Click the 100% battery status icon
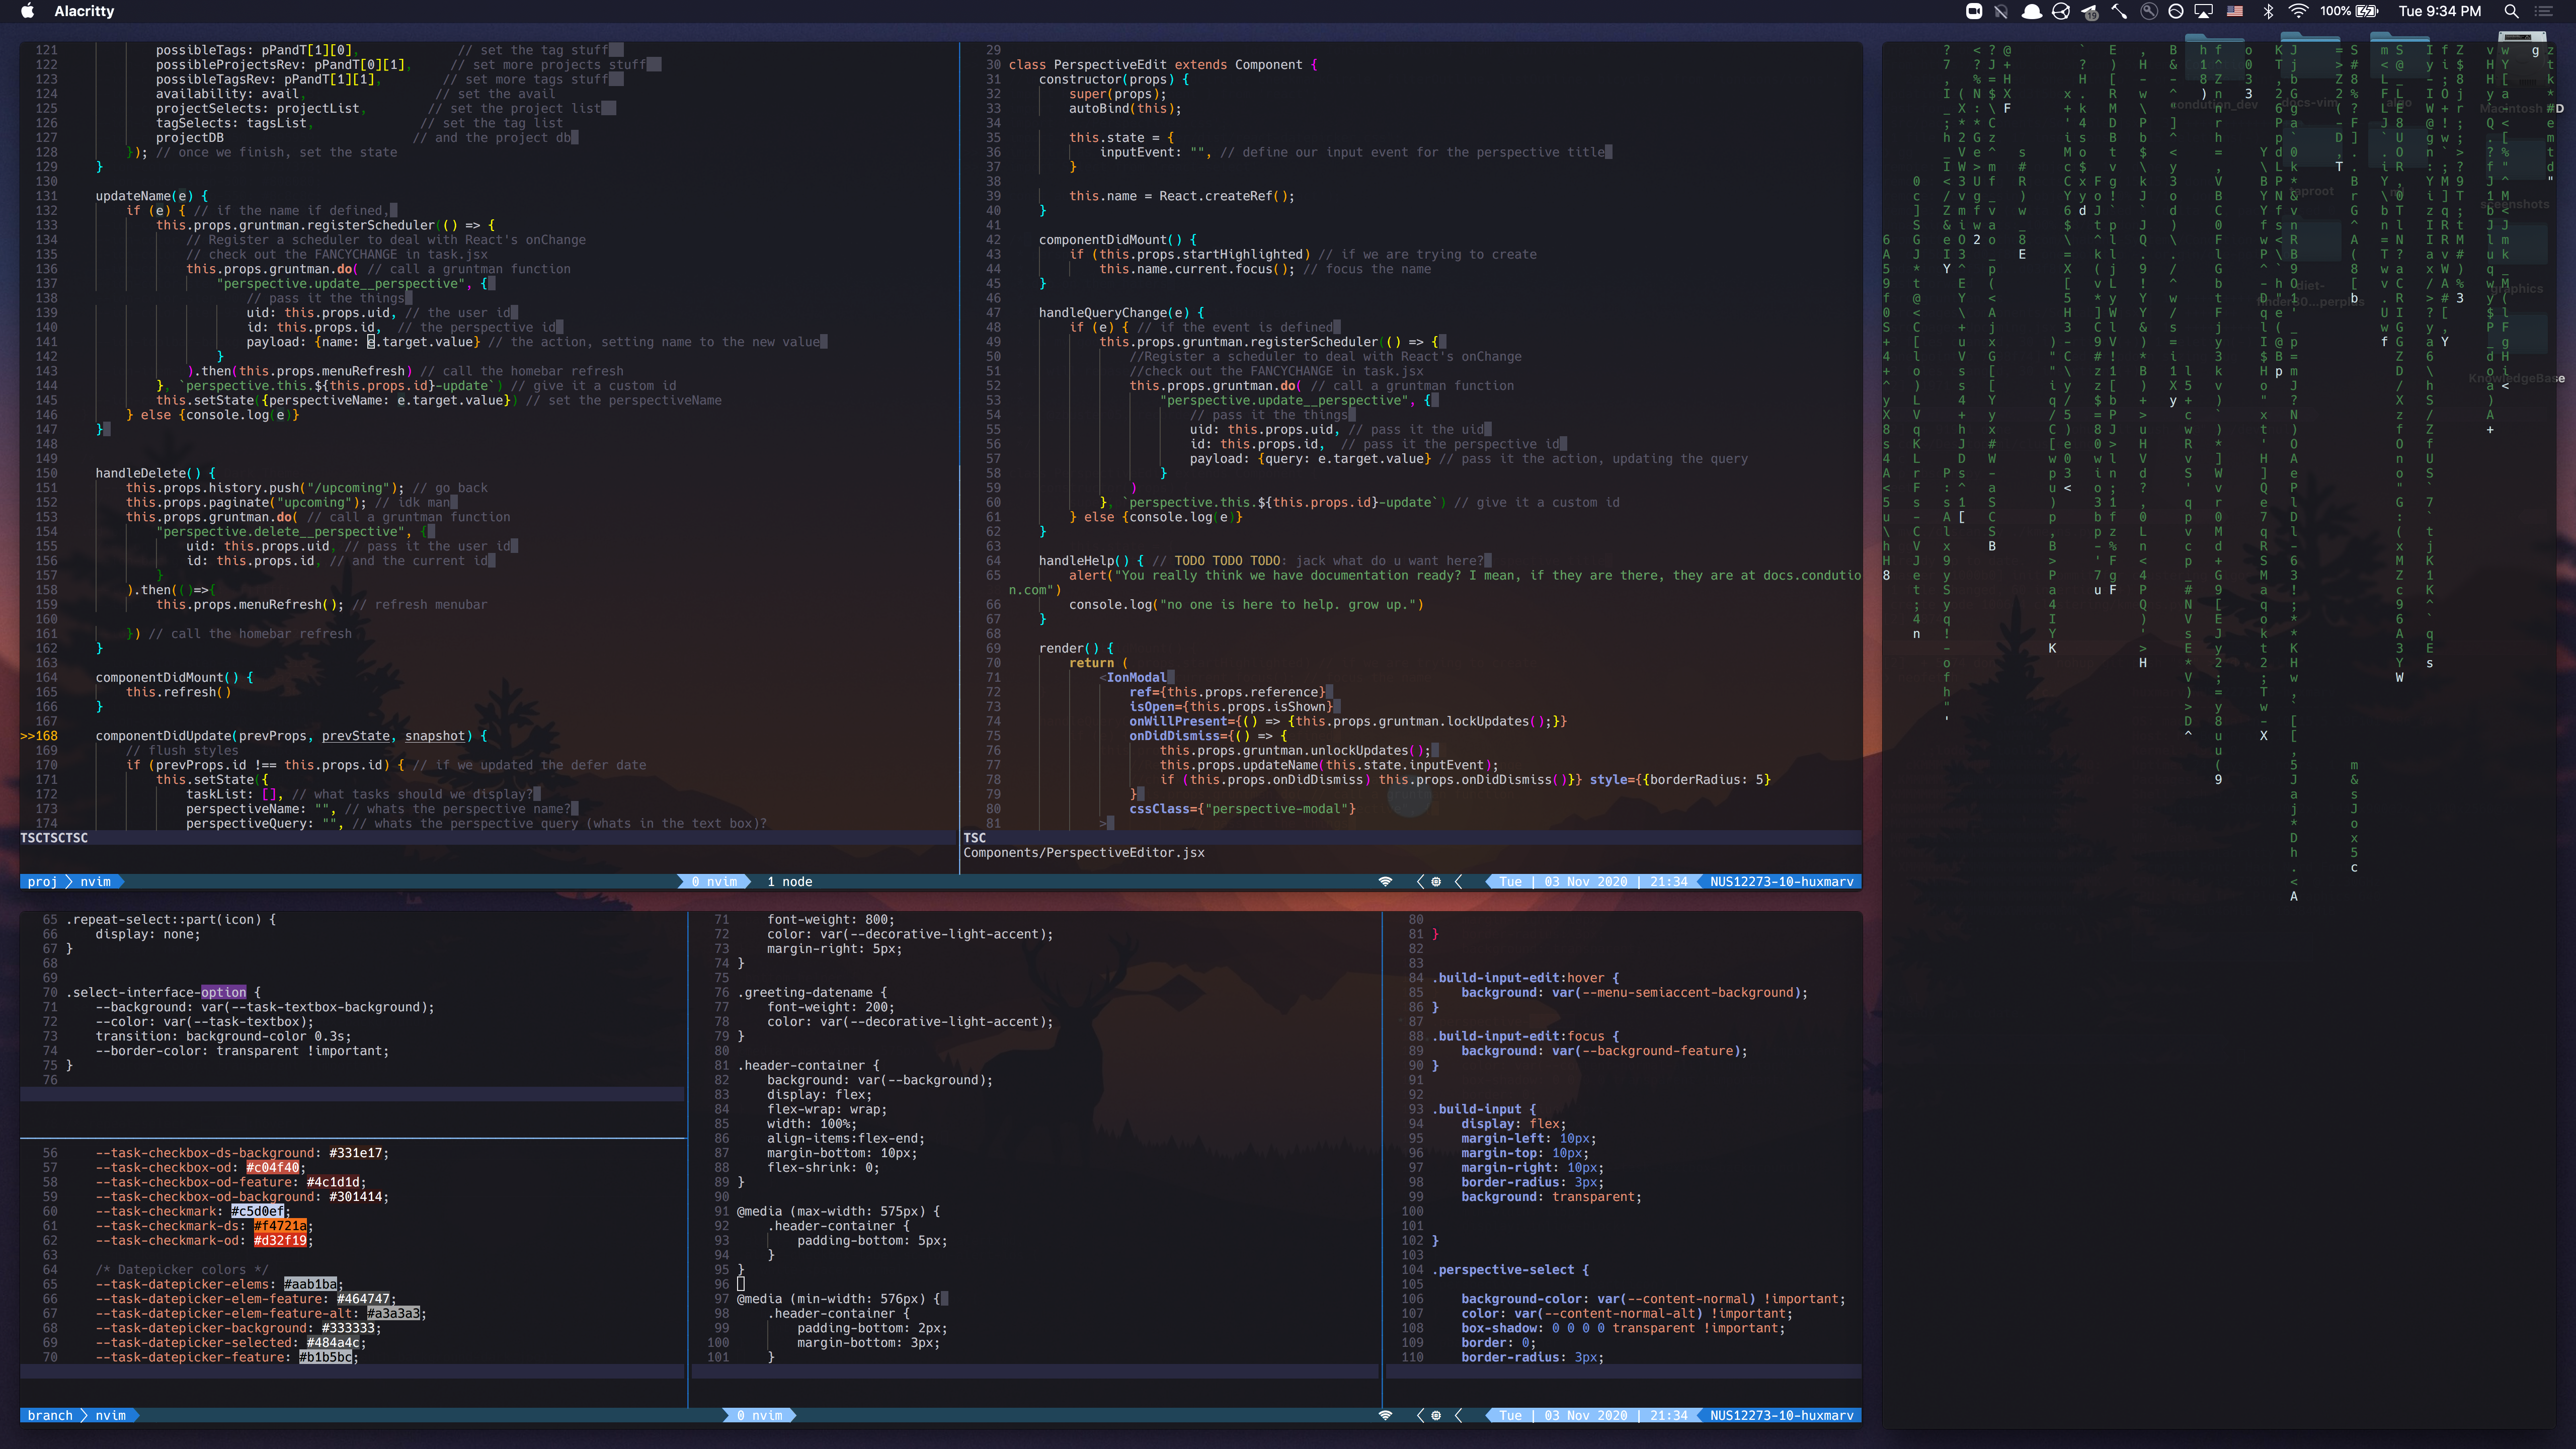The height and width of the screenshot is (1449, 2576). pyautogui.click(x=2349, y=11)
